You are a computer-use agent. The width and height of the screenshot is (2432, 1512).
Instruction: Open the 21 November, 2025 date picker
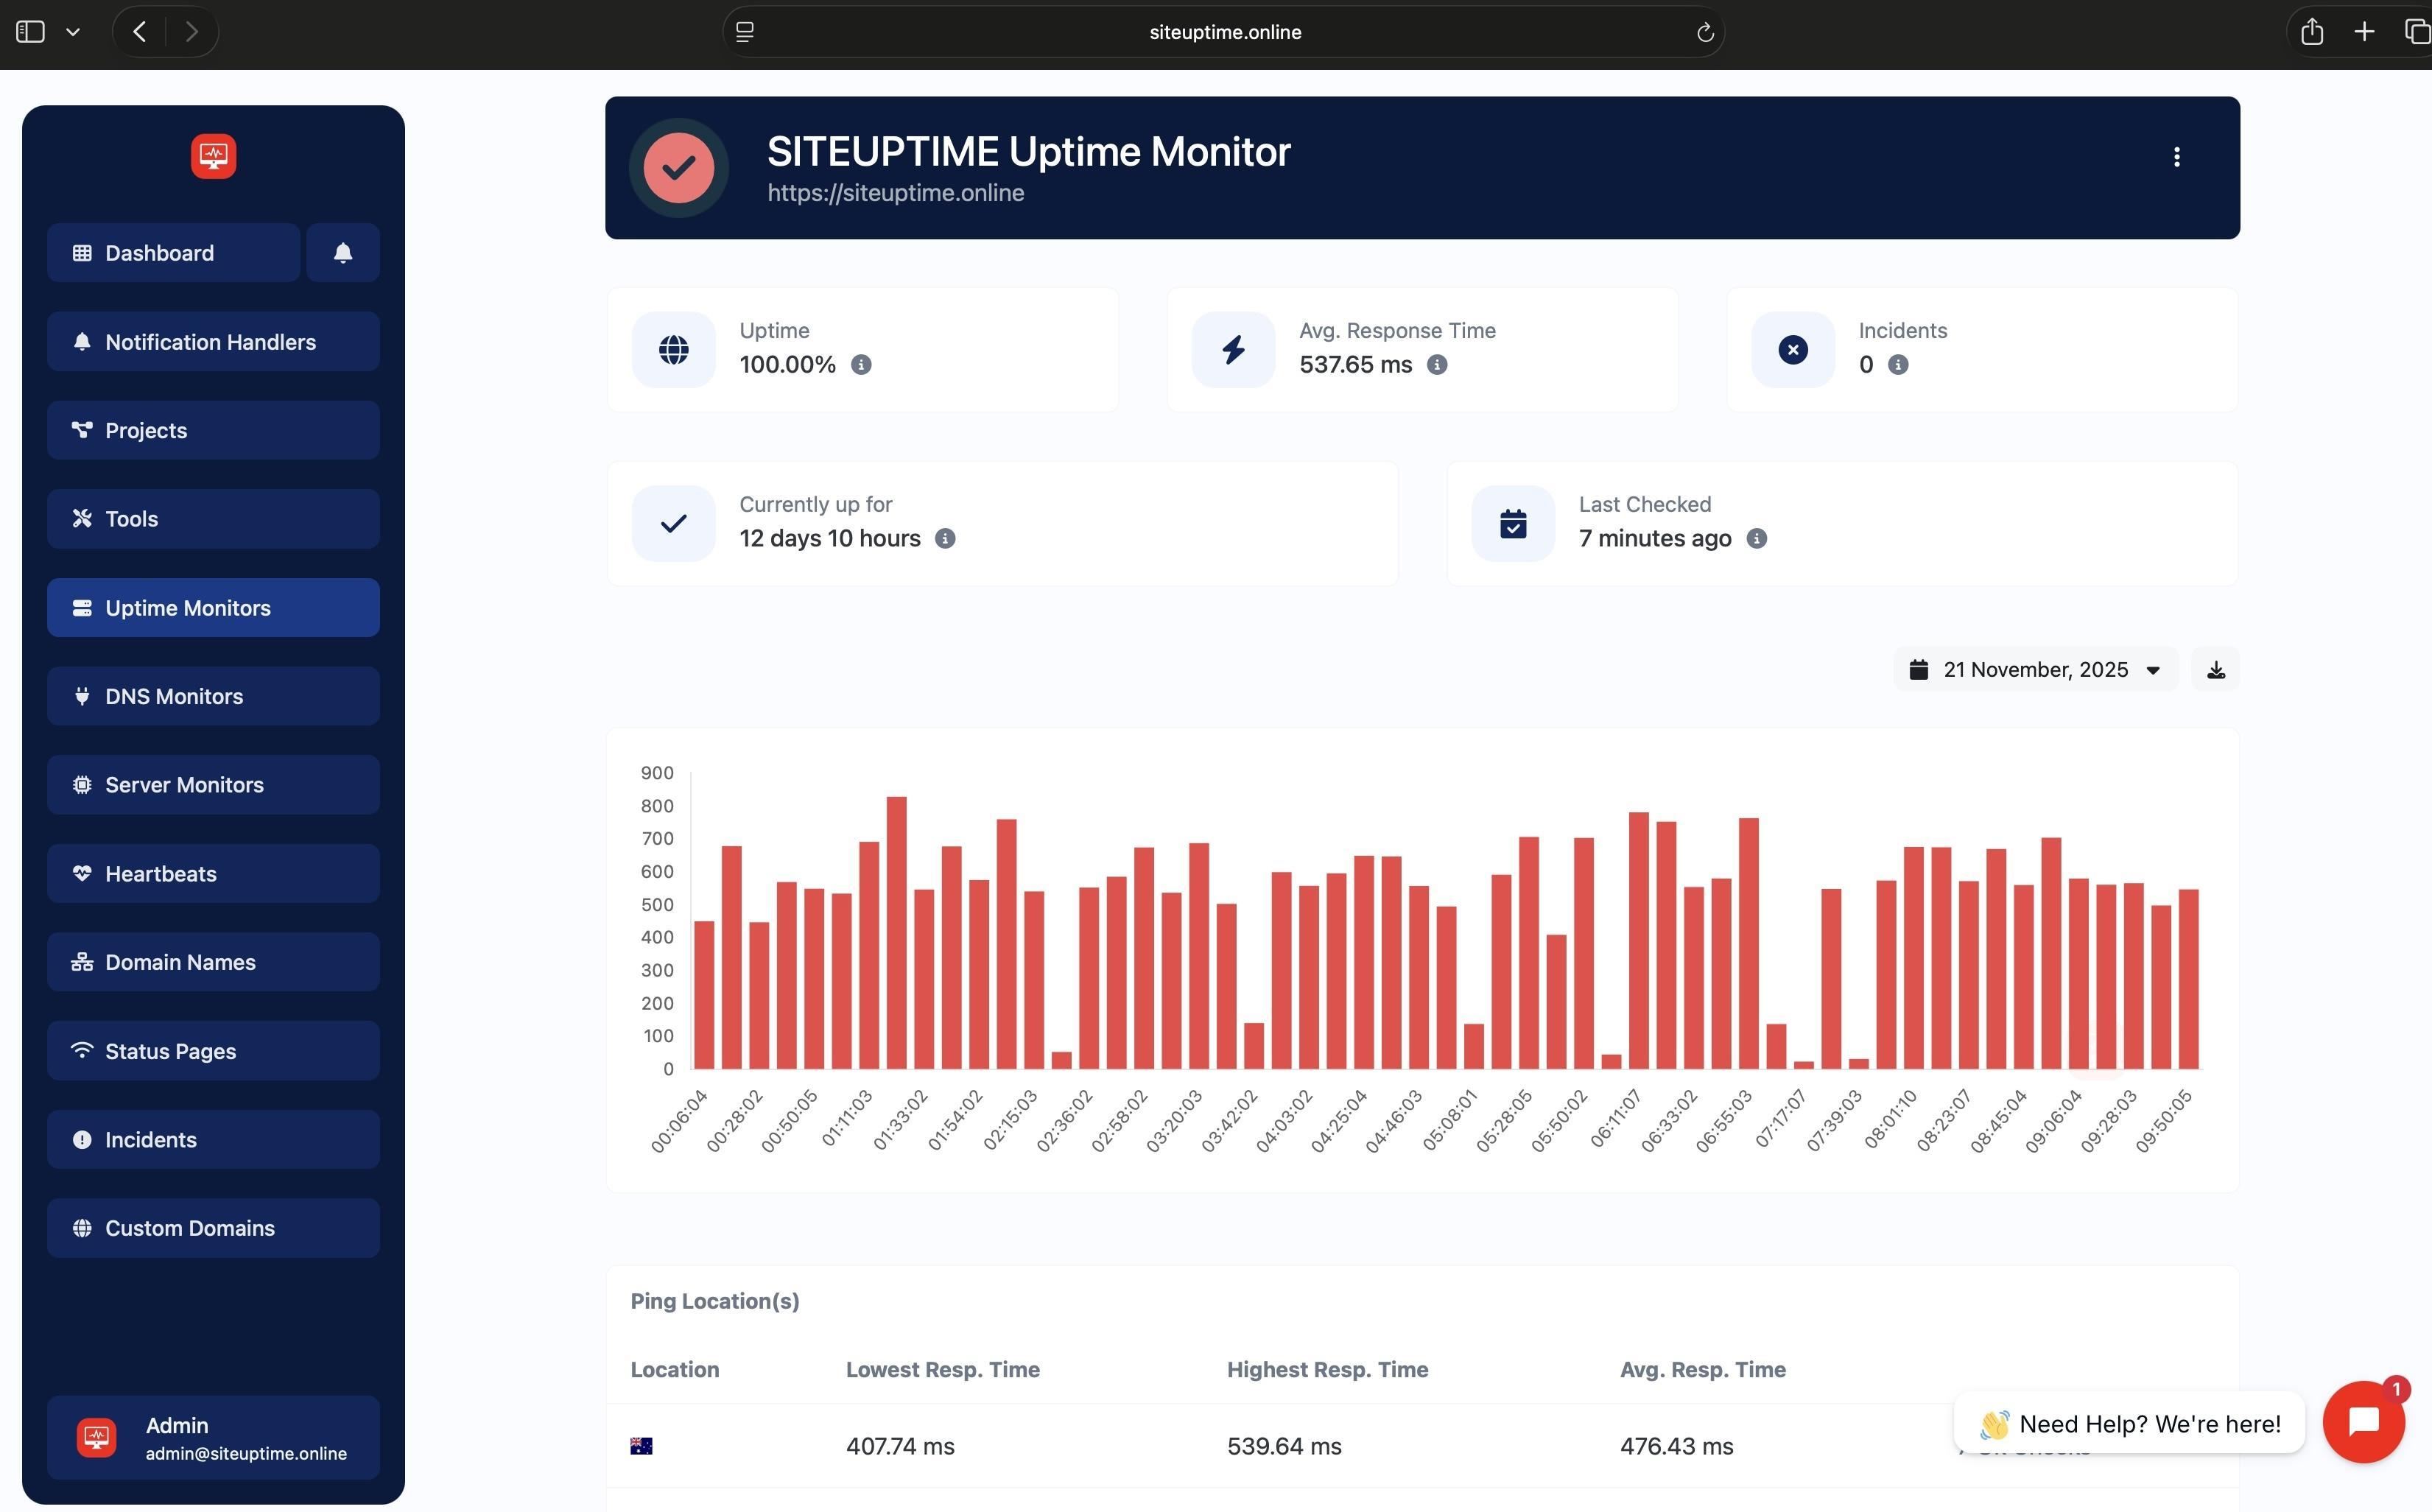[x=2035, y=669]
